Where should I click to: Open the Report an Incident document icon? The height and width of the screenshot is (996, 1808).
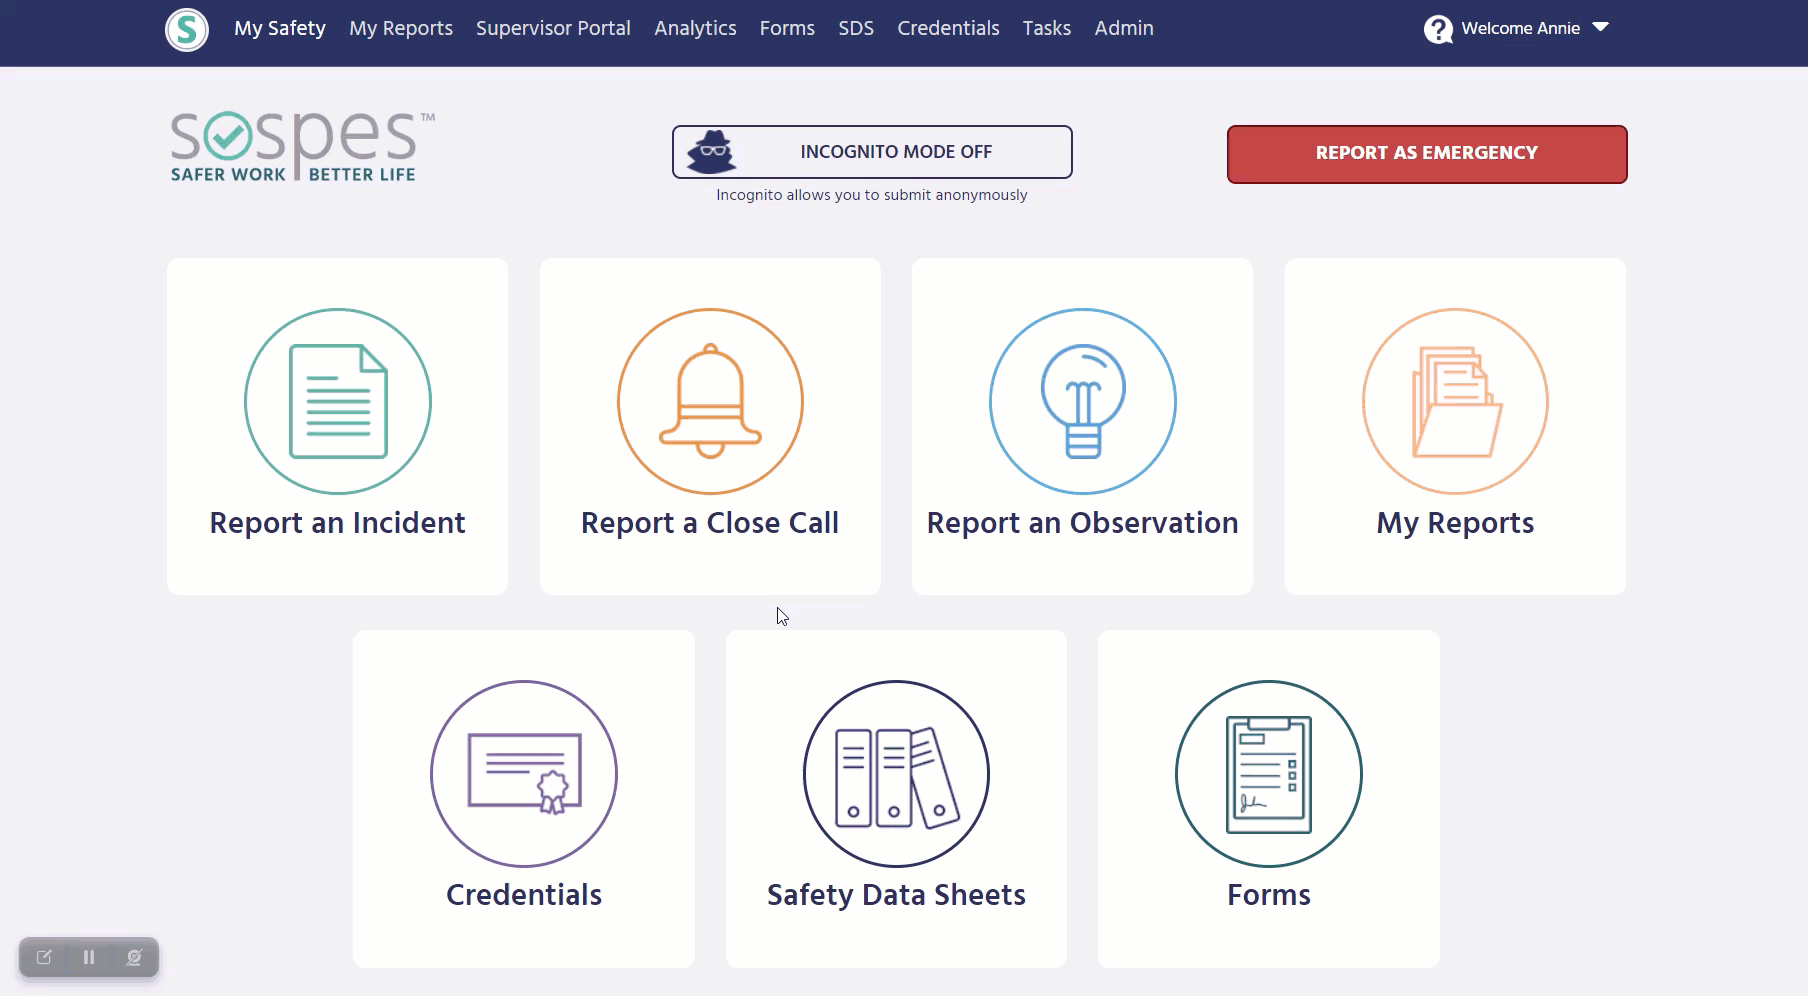pos(338,401)
